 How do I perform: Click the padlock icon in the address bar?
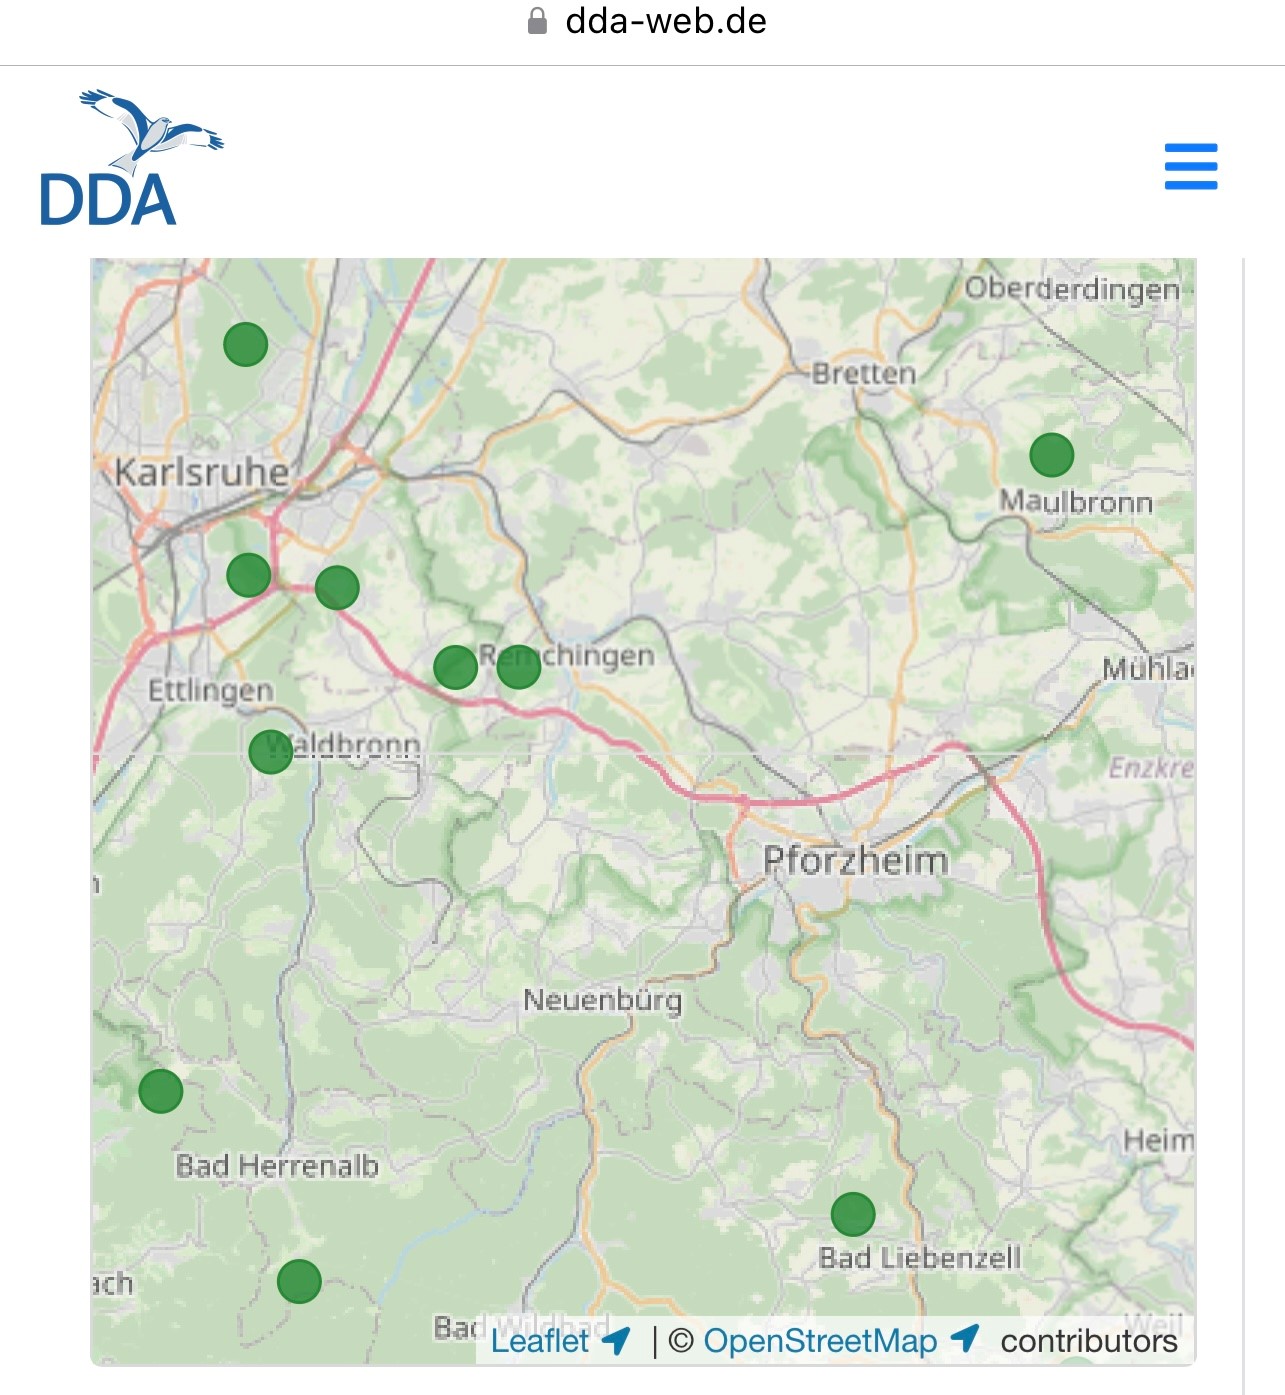(x=536, y=21)
